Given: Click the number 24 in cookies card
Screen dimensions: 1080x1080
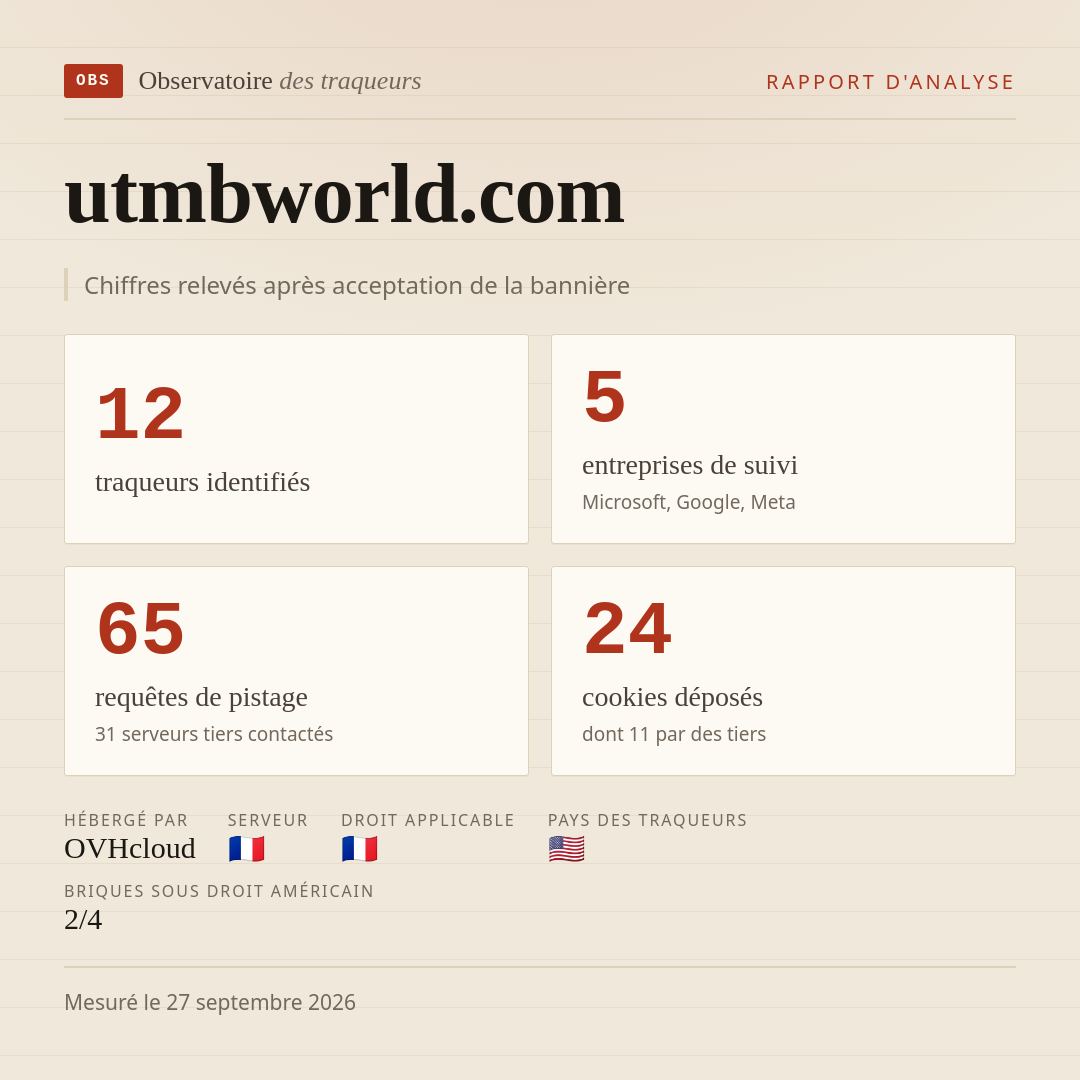Looking at the screenshot, I should [627, 629].
